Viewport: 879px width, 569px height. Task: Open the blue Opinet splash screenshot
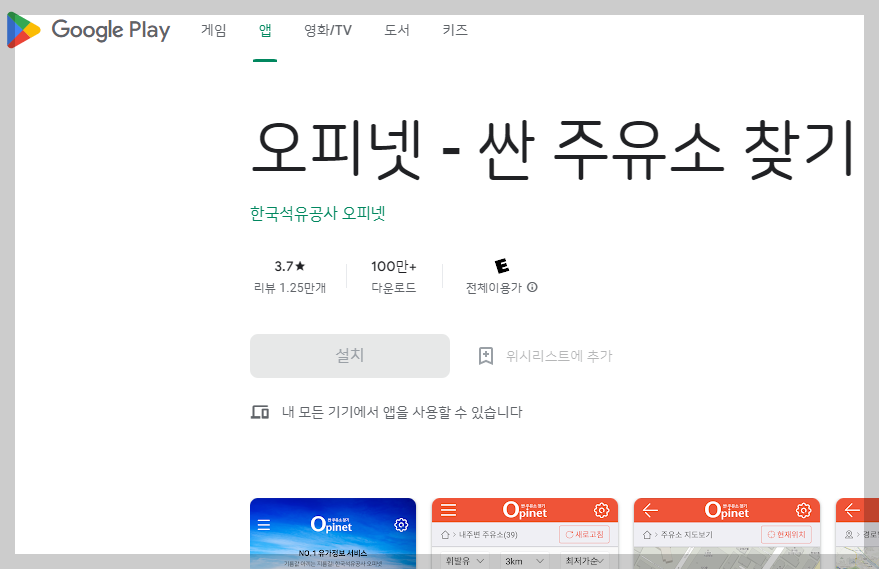click(333, 533)
